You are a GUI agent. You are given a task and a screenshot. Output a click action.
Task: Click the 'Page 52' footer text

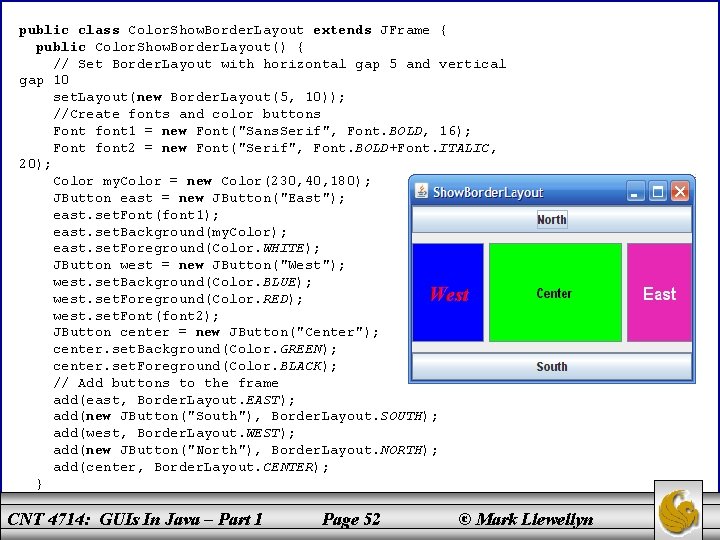[351, 519]
